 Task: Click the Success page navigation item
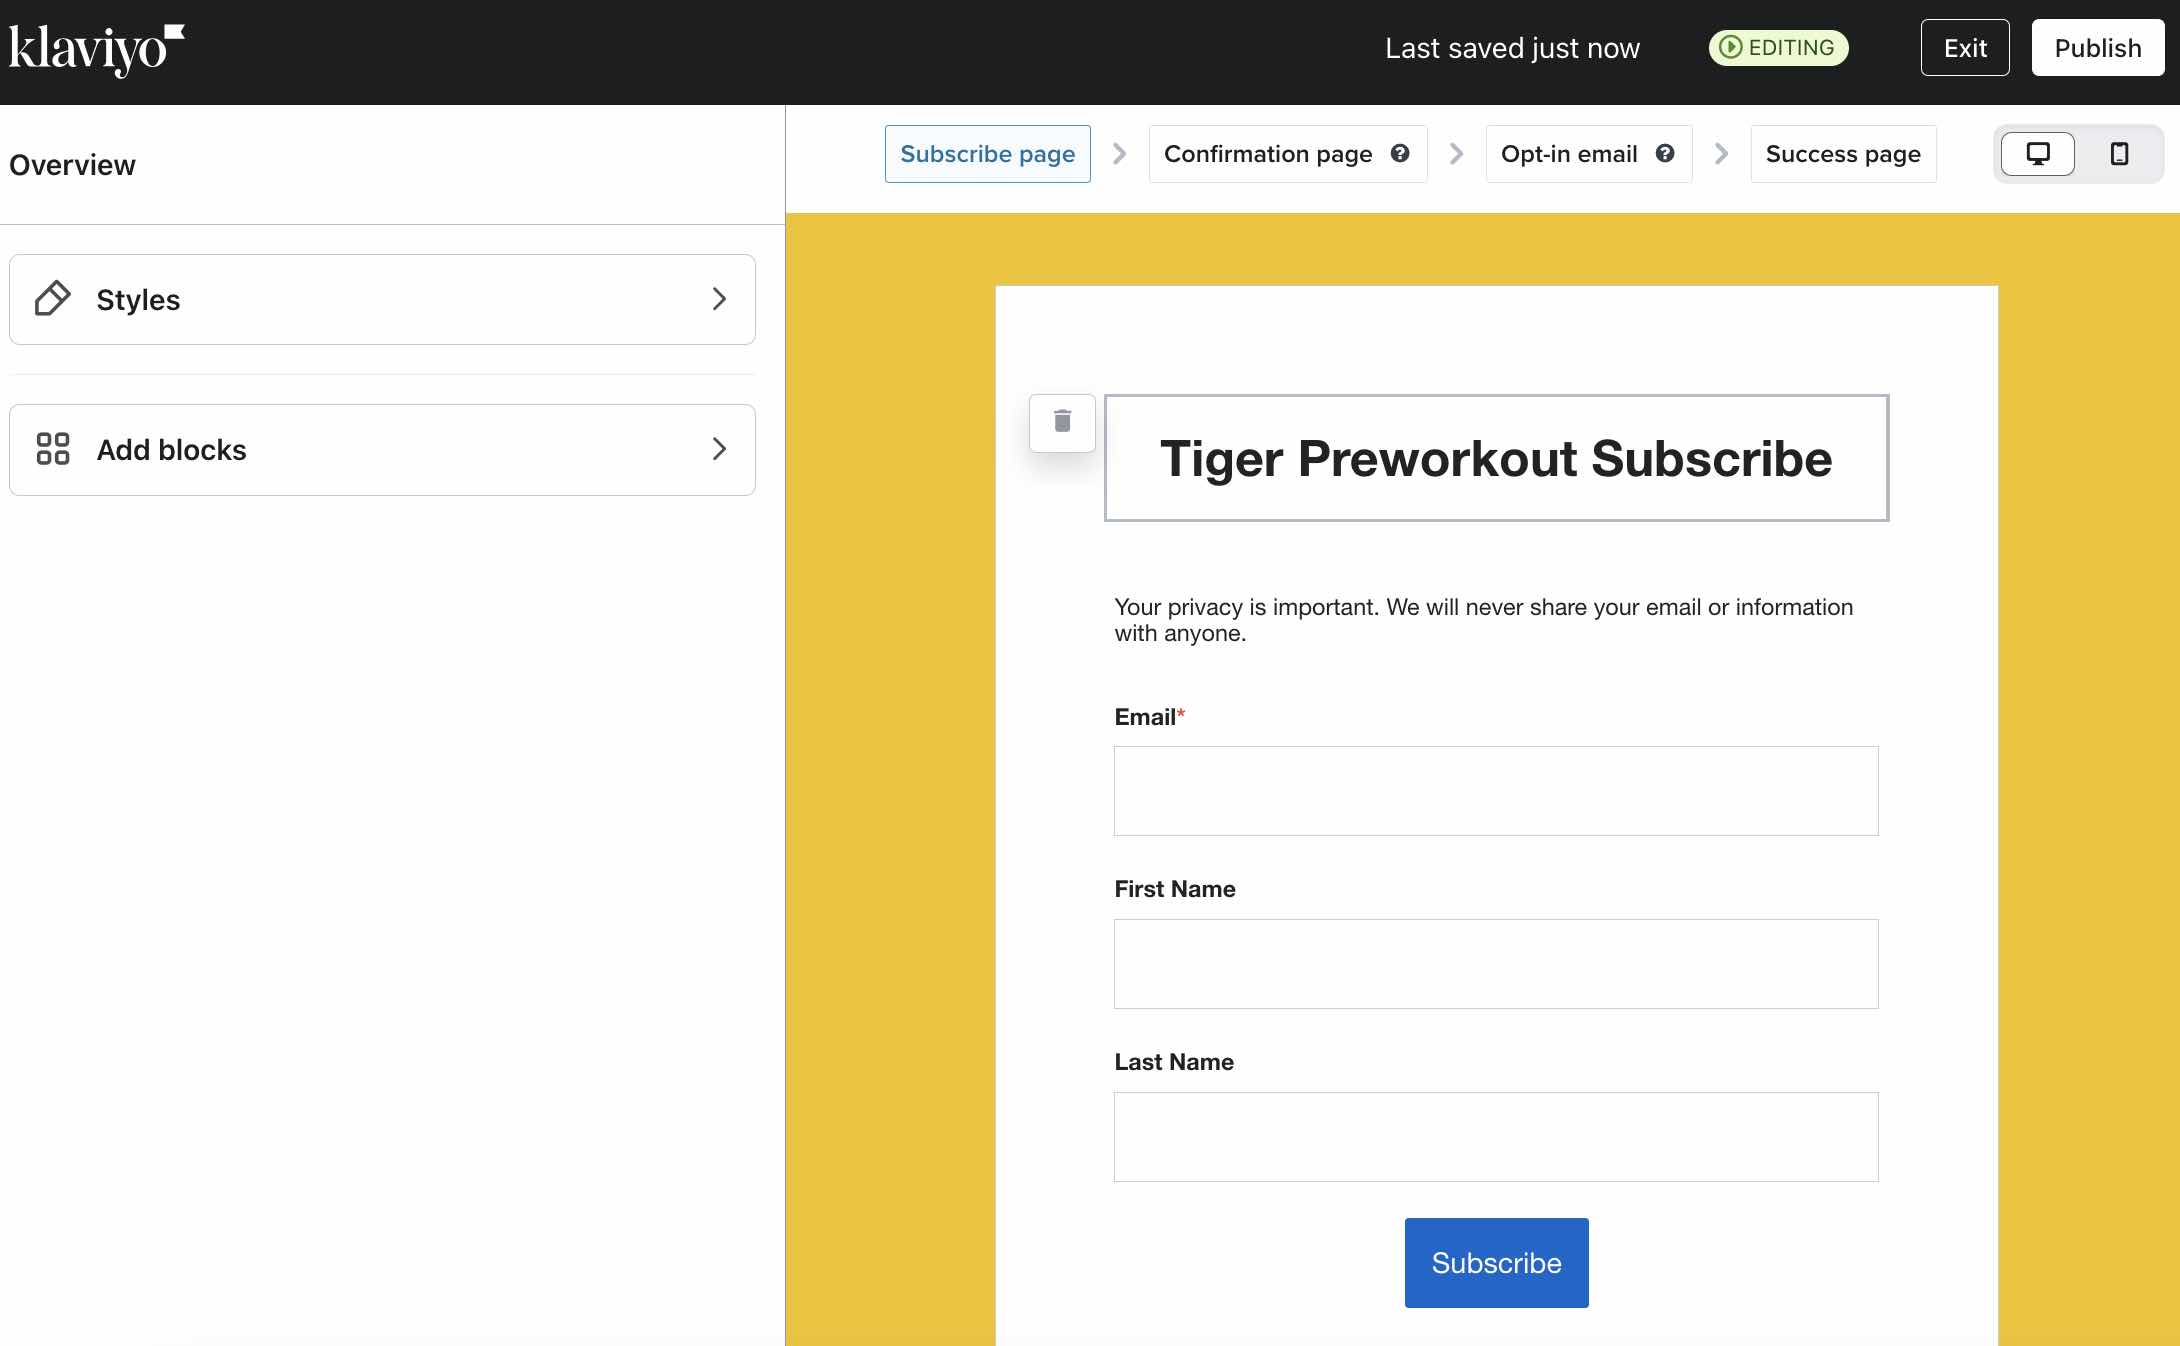1844,153
